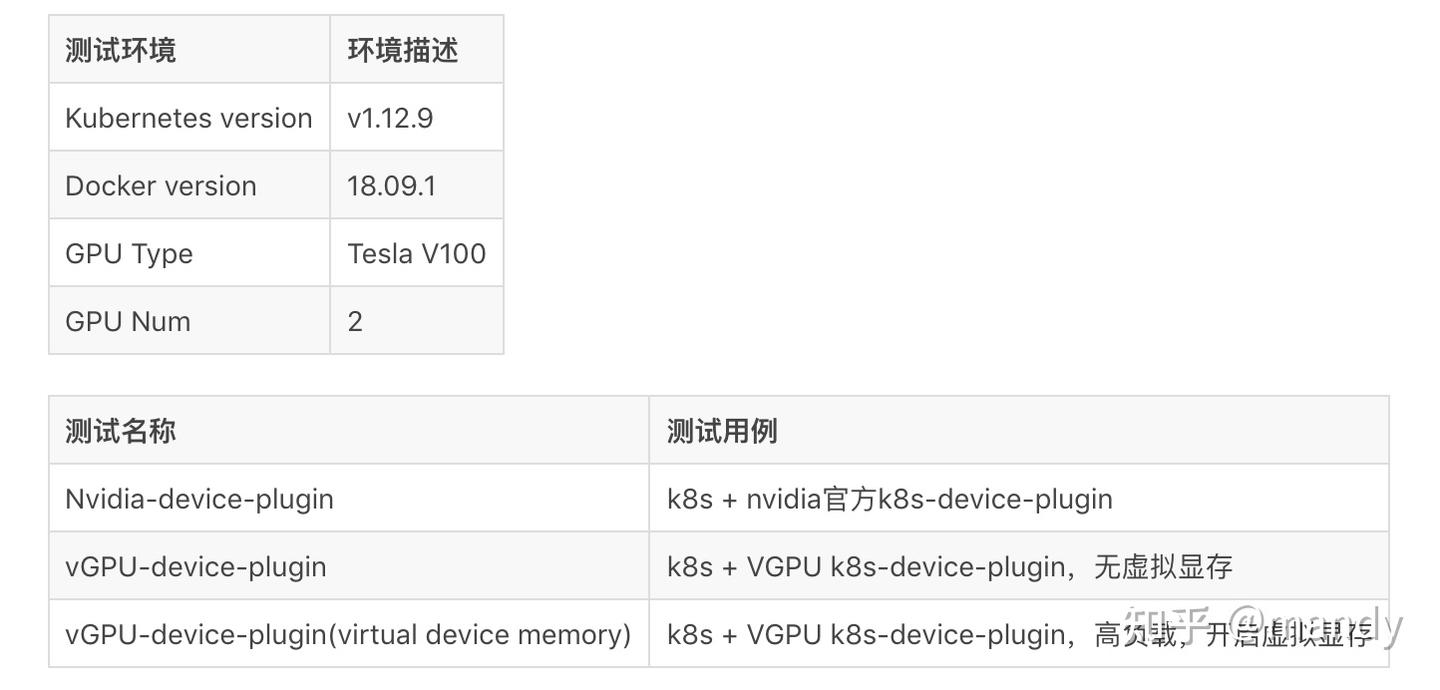Click the 18.09.1 value cell

coord(392,186)
